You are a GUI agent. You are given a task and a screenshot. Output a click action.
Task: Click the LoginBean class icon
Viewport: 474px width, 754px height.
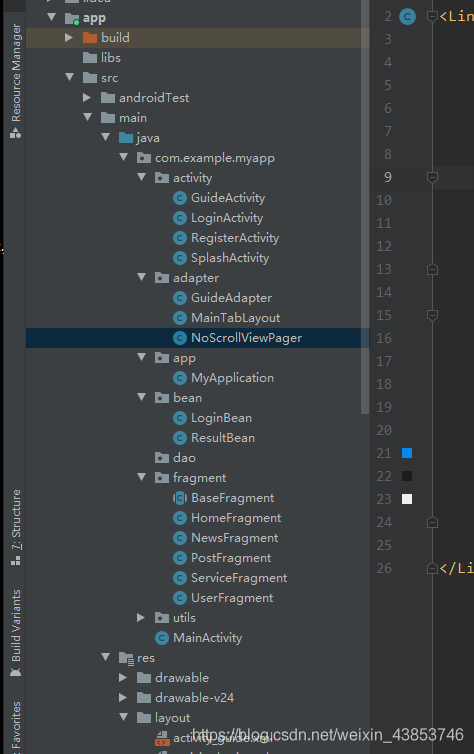(x=180, y=418)
